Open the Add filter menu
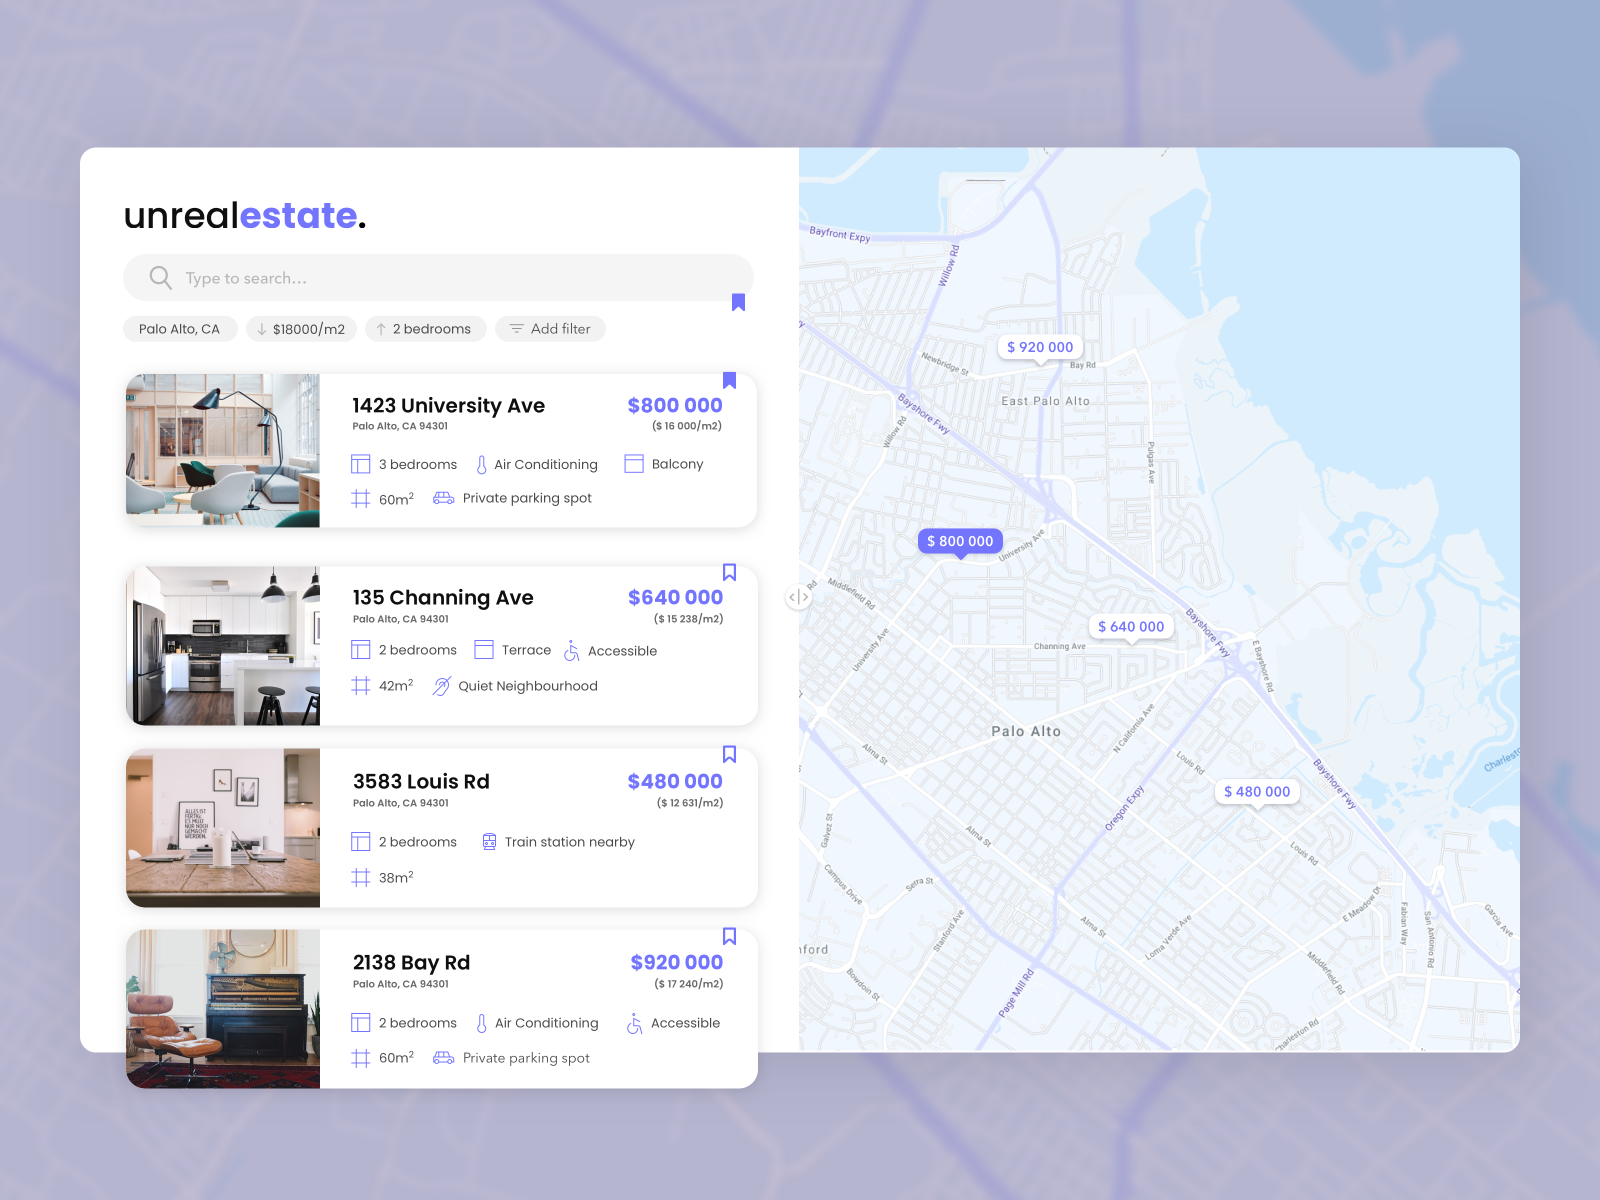Image resolution: width=1600 pixels, height=1200 pixels. tap(550, 329)
